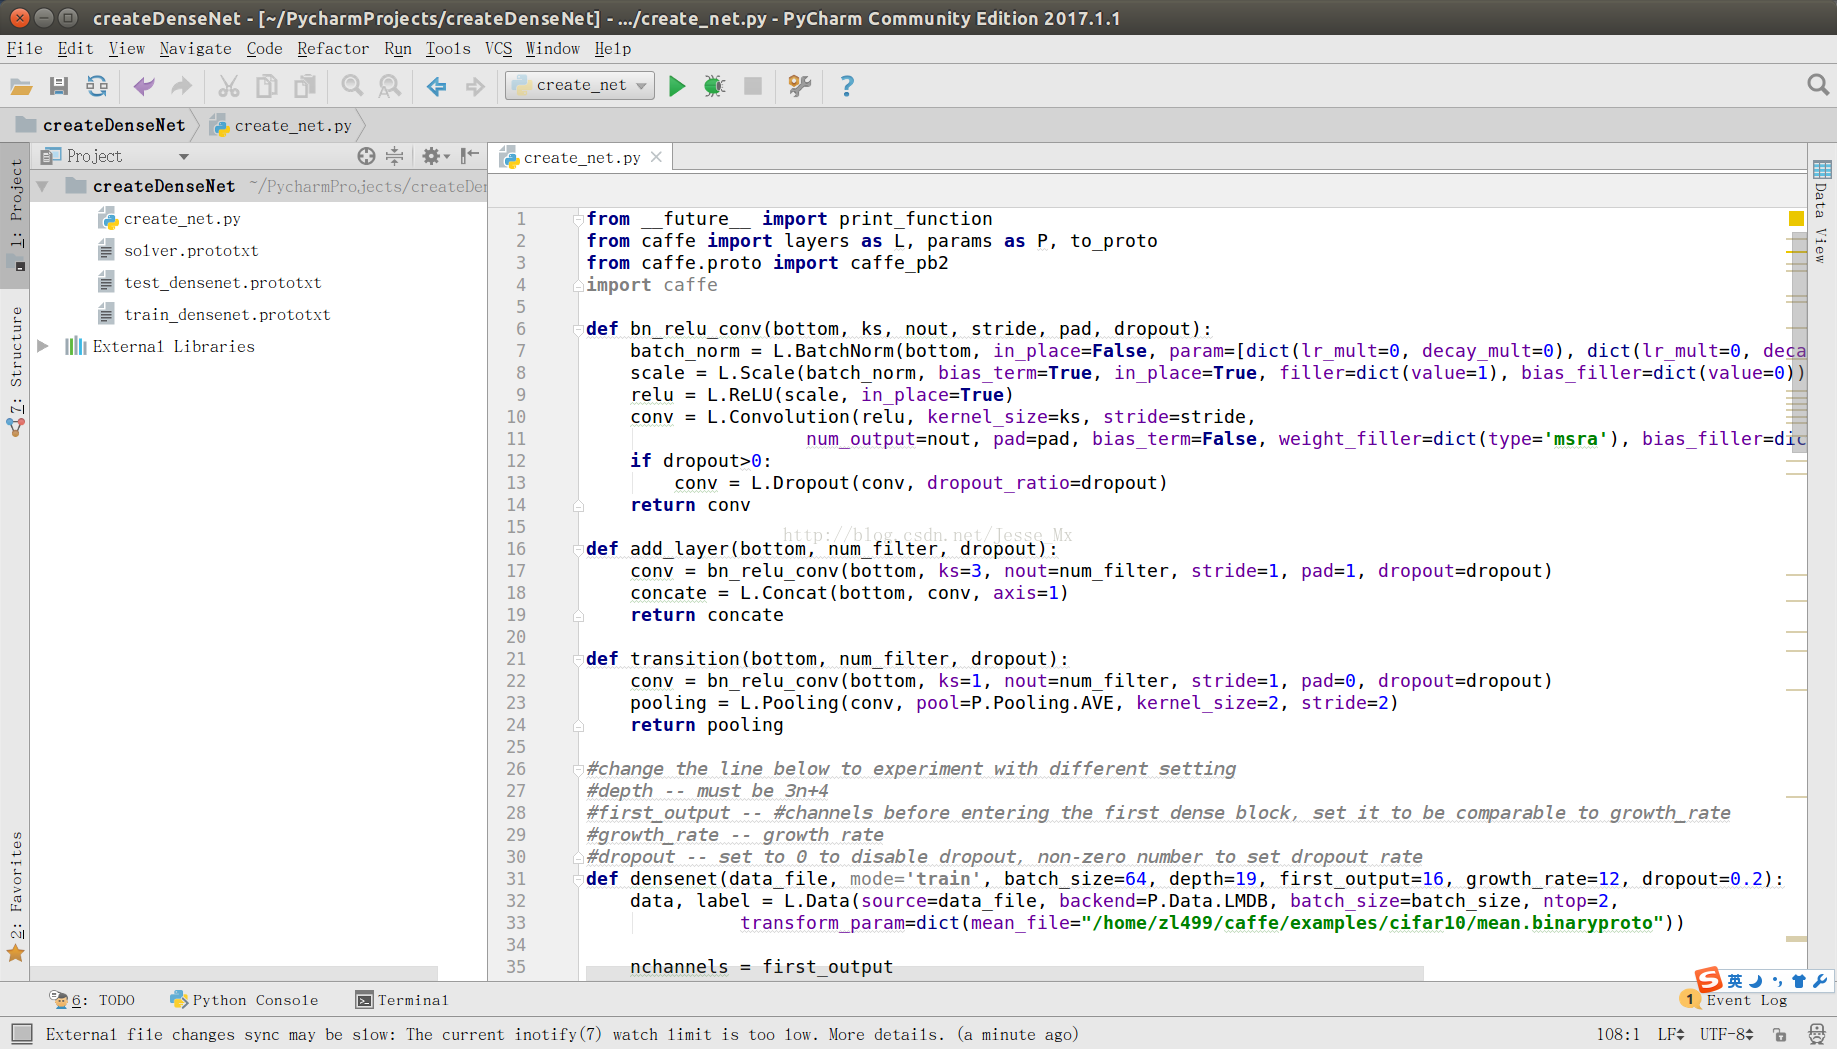Hide the Project panel with hide icon

pos(470,156)
